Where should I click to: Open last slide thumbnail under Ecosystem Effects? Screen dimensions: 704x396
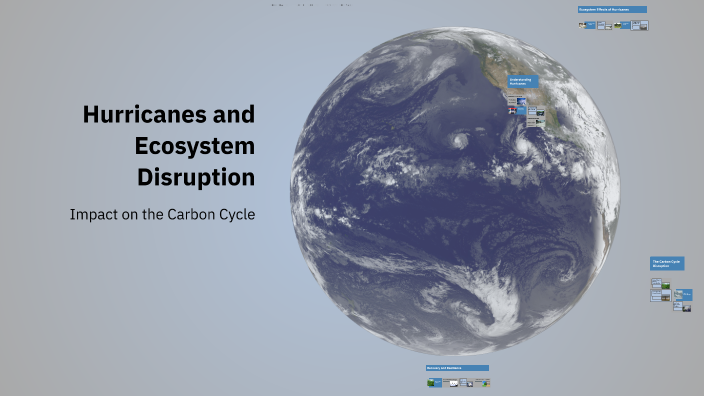[640, 26]
